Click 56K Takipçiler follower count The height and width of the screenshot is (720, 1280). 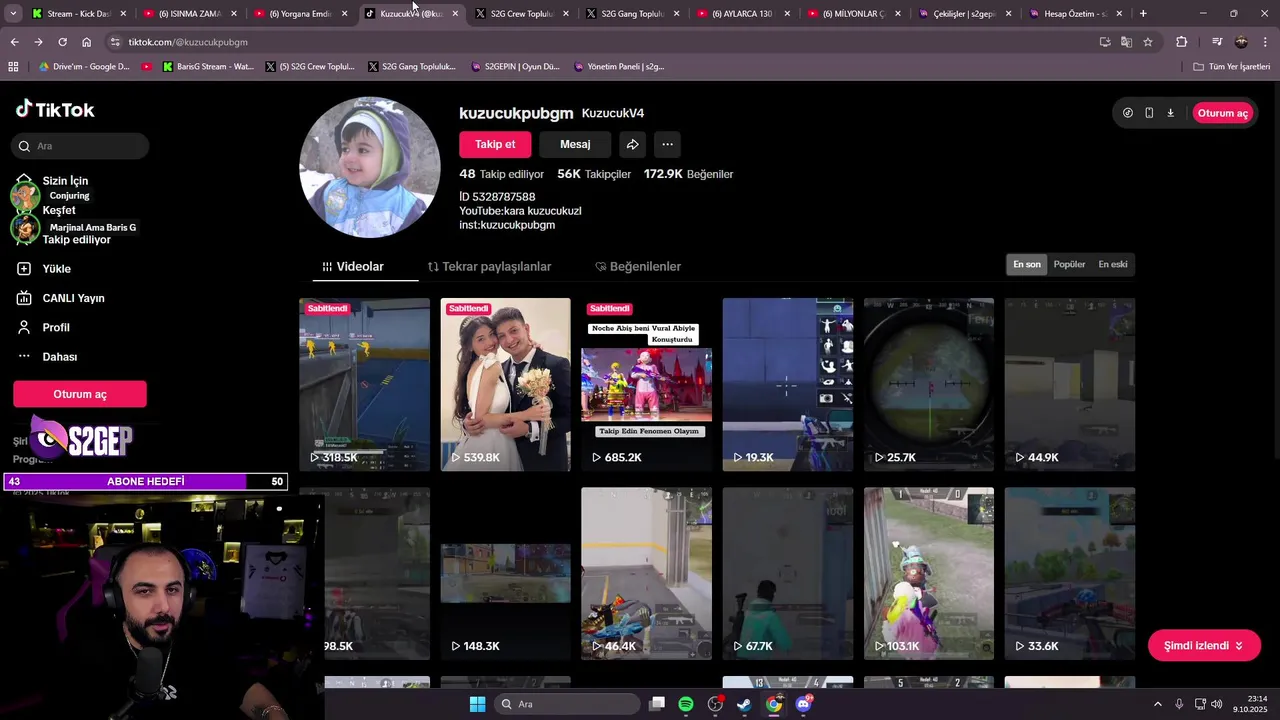[x=594, y=174]
